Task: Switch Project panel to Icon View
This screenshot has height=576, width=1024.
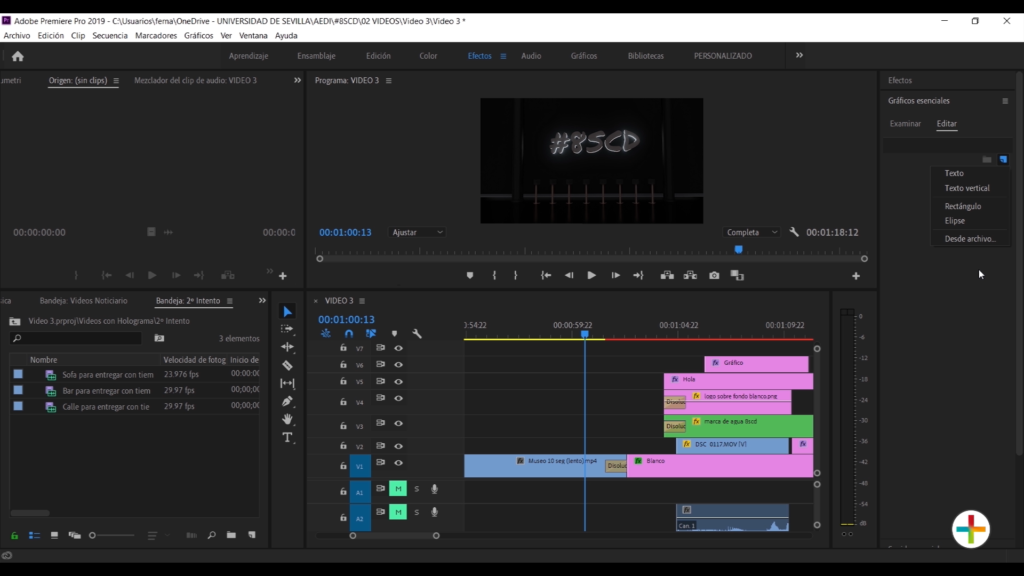Action: coord(54,535)
